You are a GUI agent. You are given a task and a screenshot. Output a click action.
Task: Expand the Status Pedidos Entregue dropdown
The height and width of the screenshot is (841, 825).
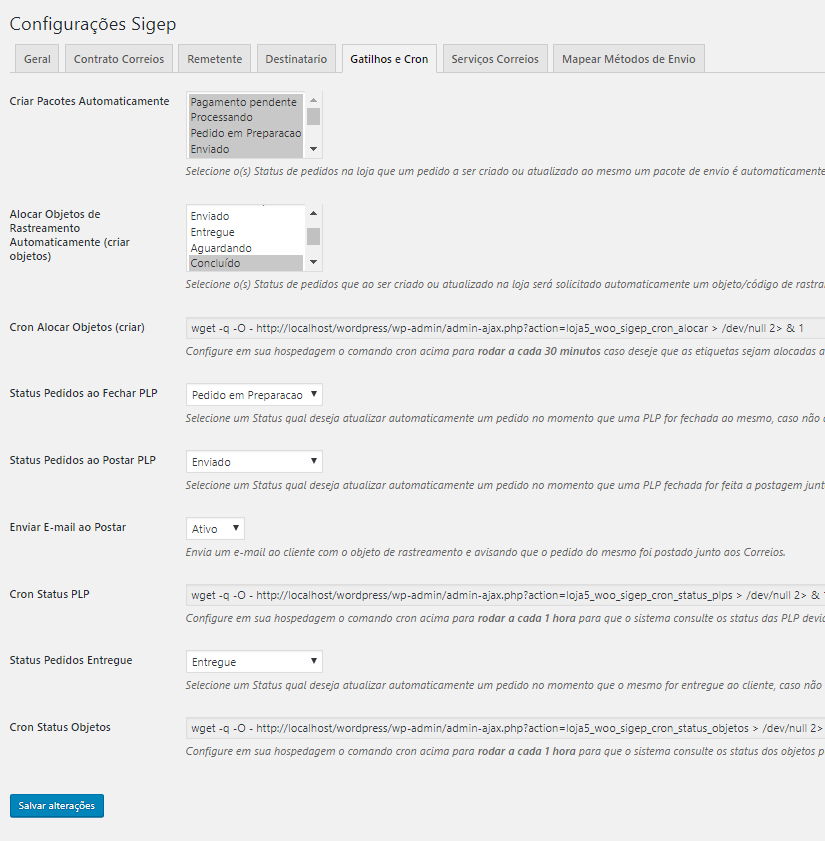point(254,662)
